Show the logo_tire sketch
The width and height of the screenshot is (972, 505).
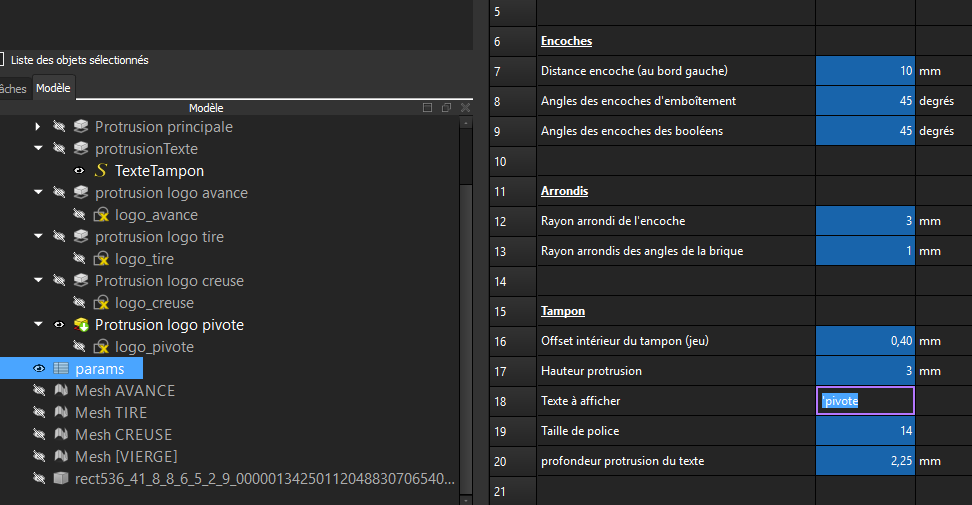(x=79, y=258)
